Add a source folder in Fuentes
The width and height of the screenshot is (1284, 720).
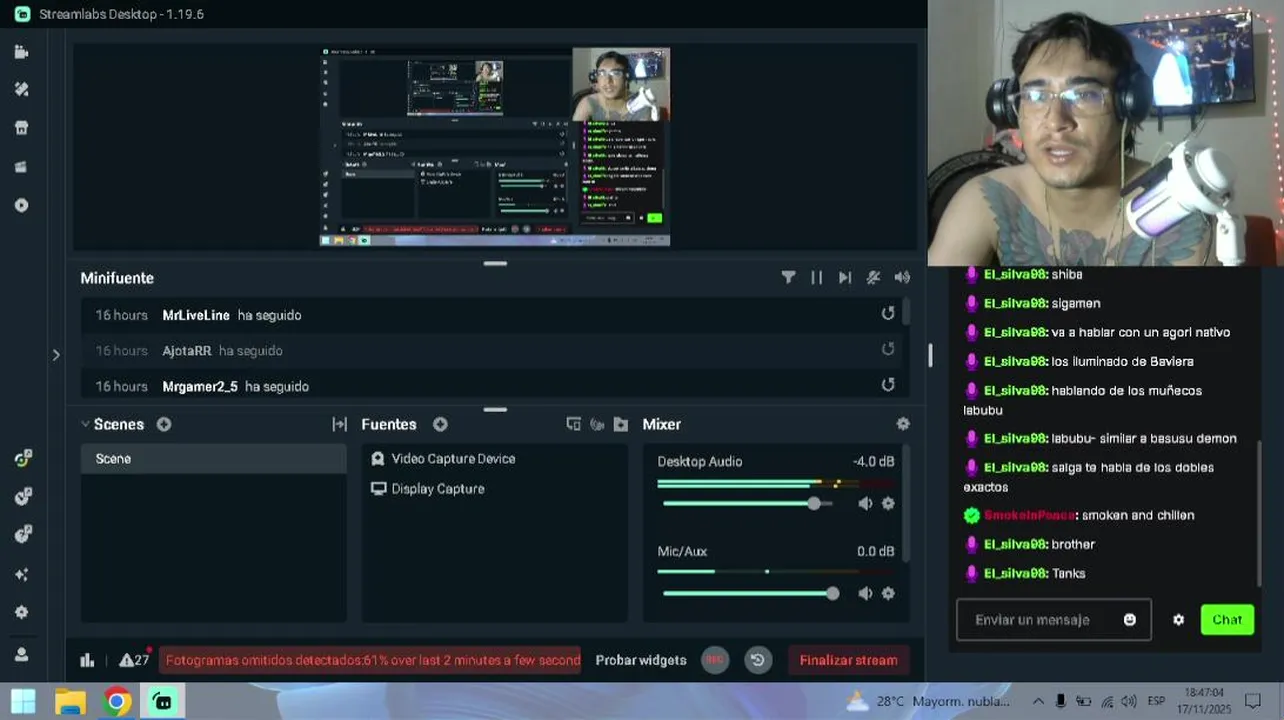(x=621, y=424)
